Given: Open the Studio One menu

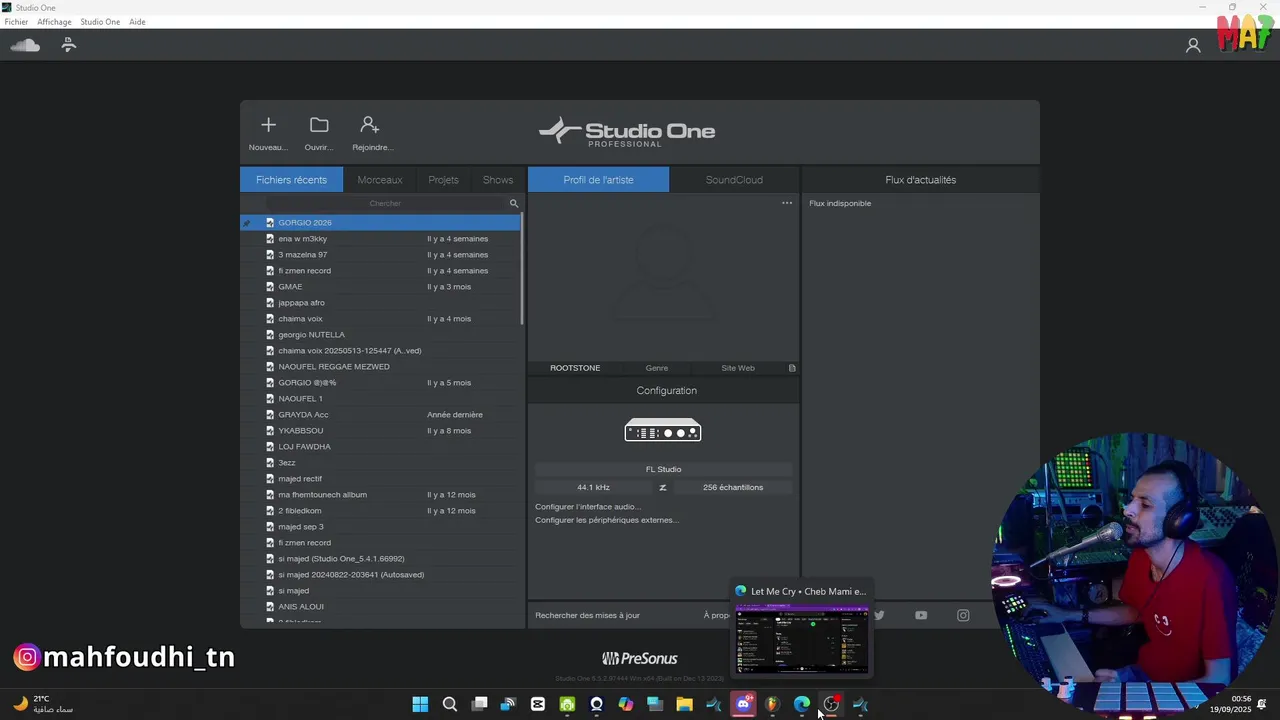Looking at the screenshot, I should [x=100, y=22].
